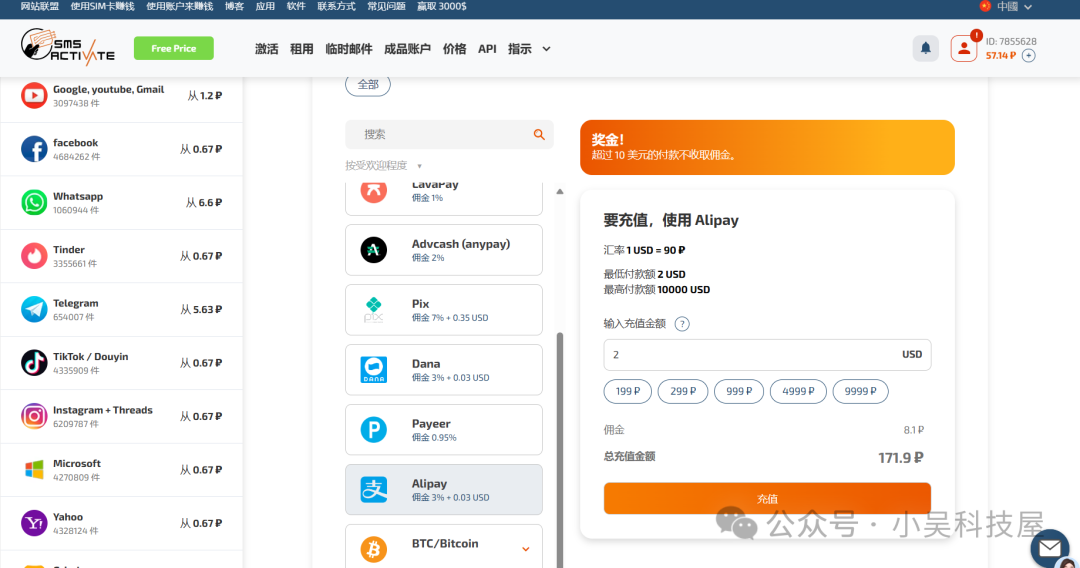Click the payment list scrollbar
The width and height of the screenshot is (1080, 568).
[x=560, y=449]
